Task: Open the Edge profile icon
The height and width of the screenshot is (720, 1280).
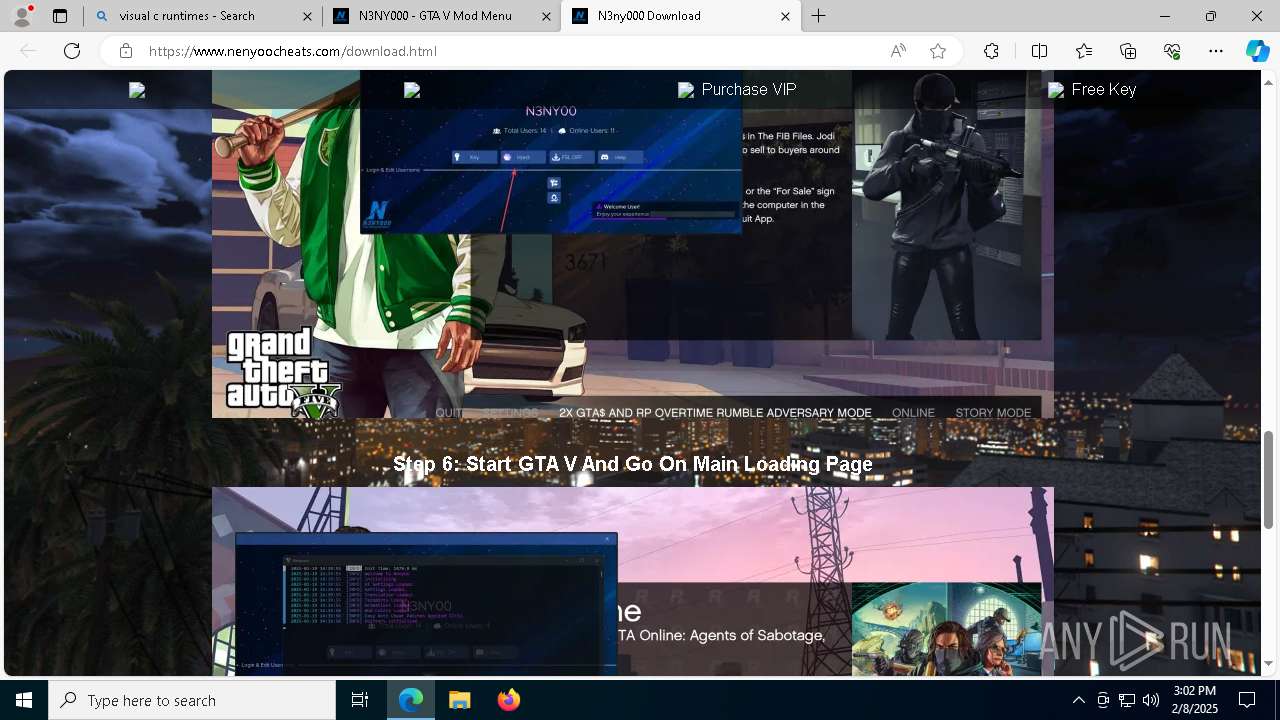Action: pyautogui.click(x=22, y=16)
